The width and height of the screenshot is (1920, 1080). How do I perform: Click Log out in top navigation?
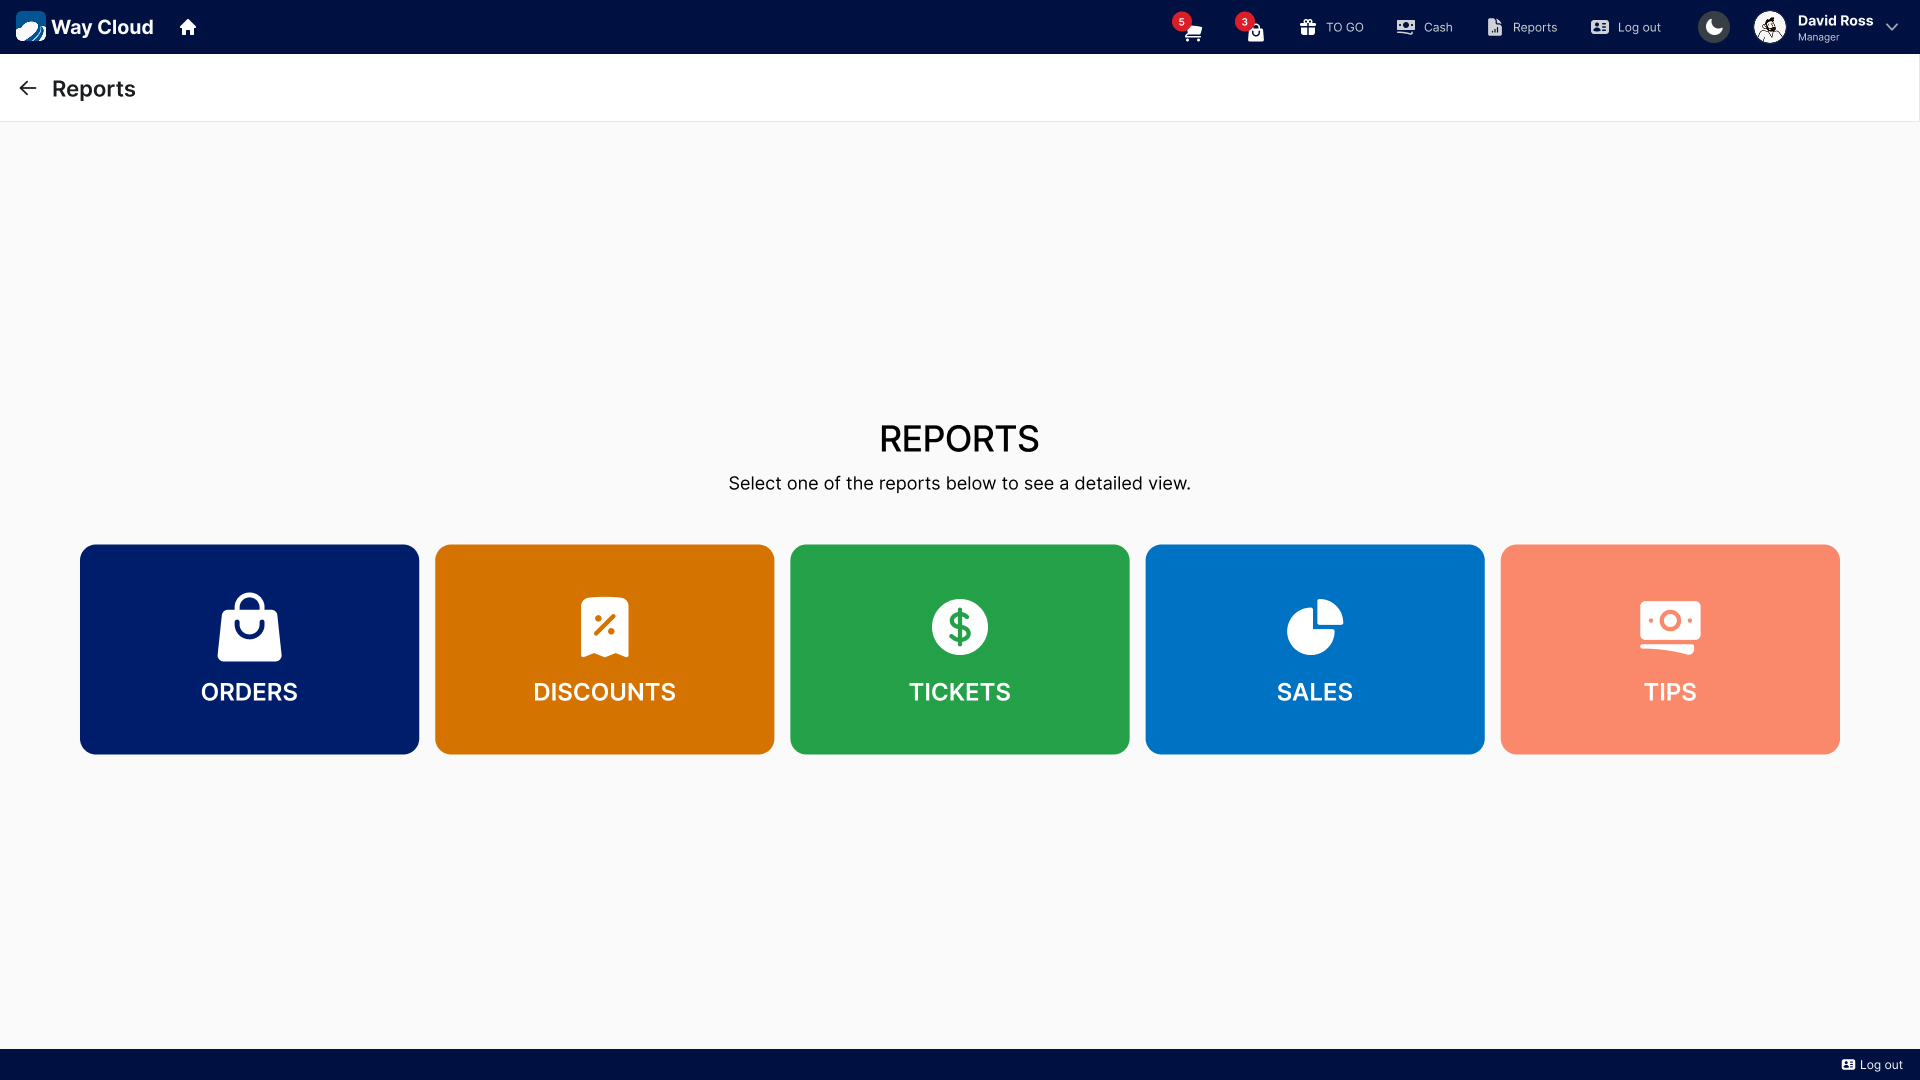coord(1626,27)
